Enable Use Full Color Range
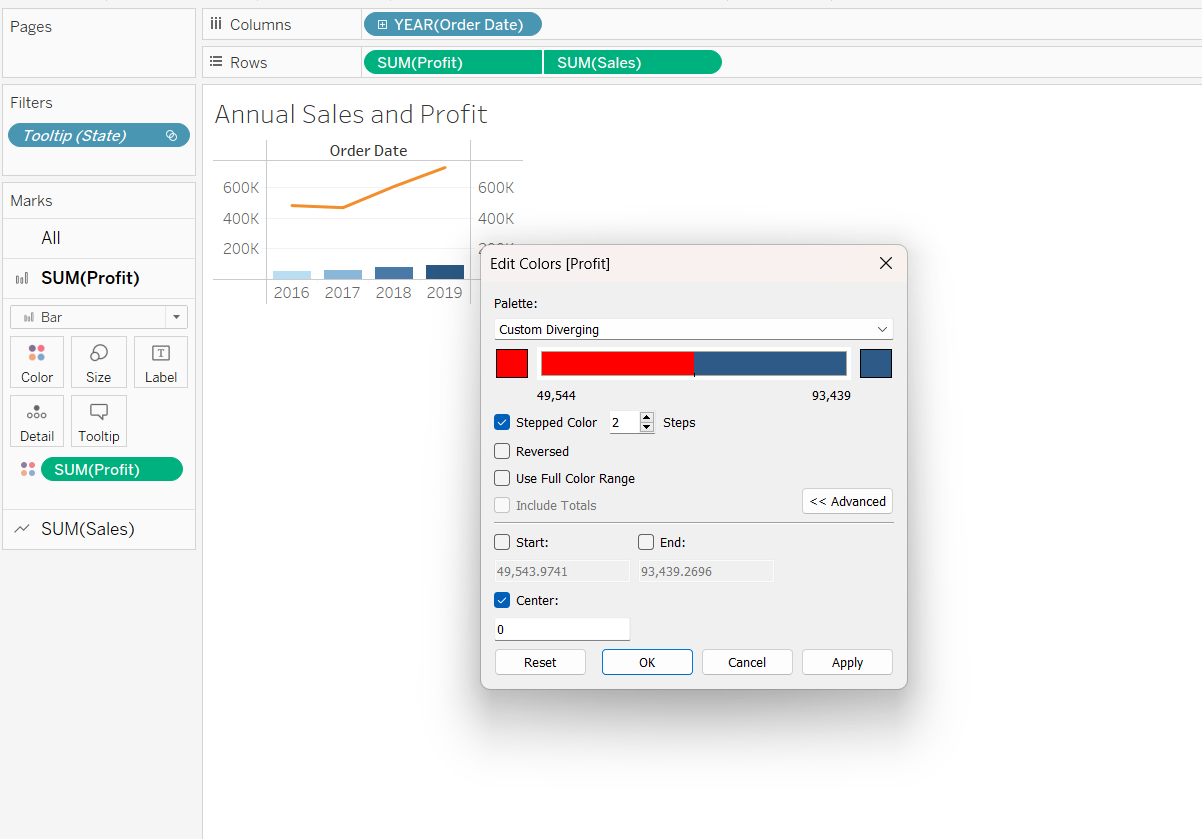This screenshot has height=839, width=1202. click(502, 479)
